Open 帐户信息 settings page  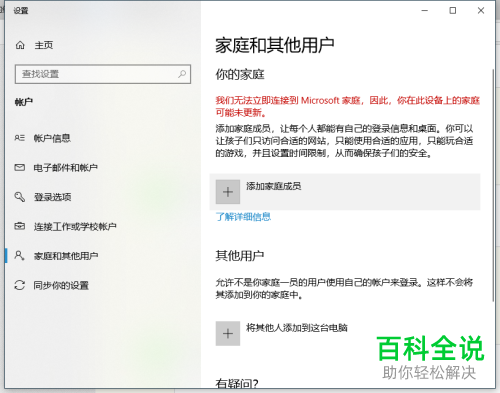coord(52,138)
